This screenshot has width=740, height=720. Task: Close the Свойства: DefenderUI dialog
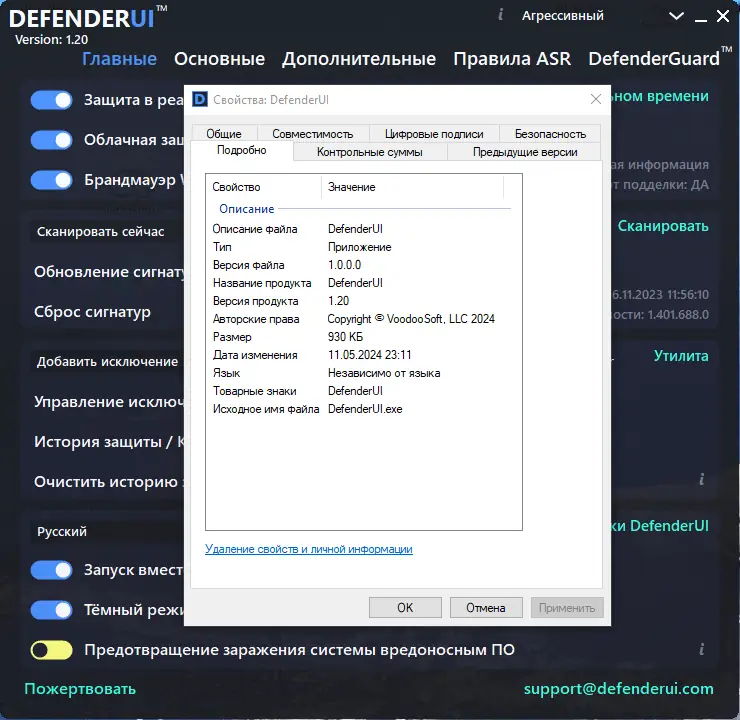click(596, 99)
